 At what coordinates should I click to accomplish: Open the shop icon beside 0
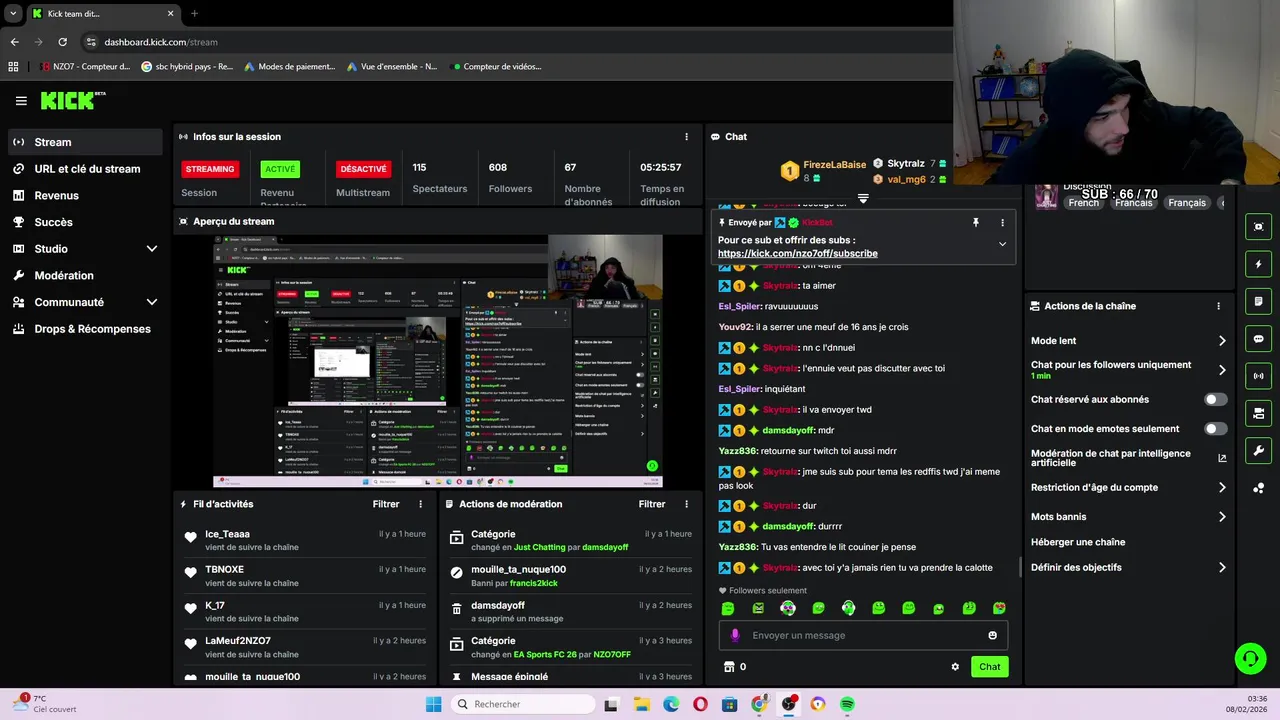pos(729,667)
